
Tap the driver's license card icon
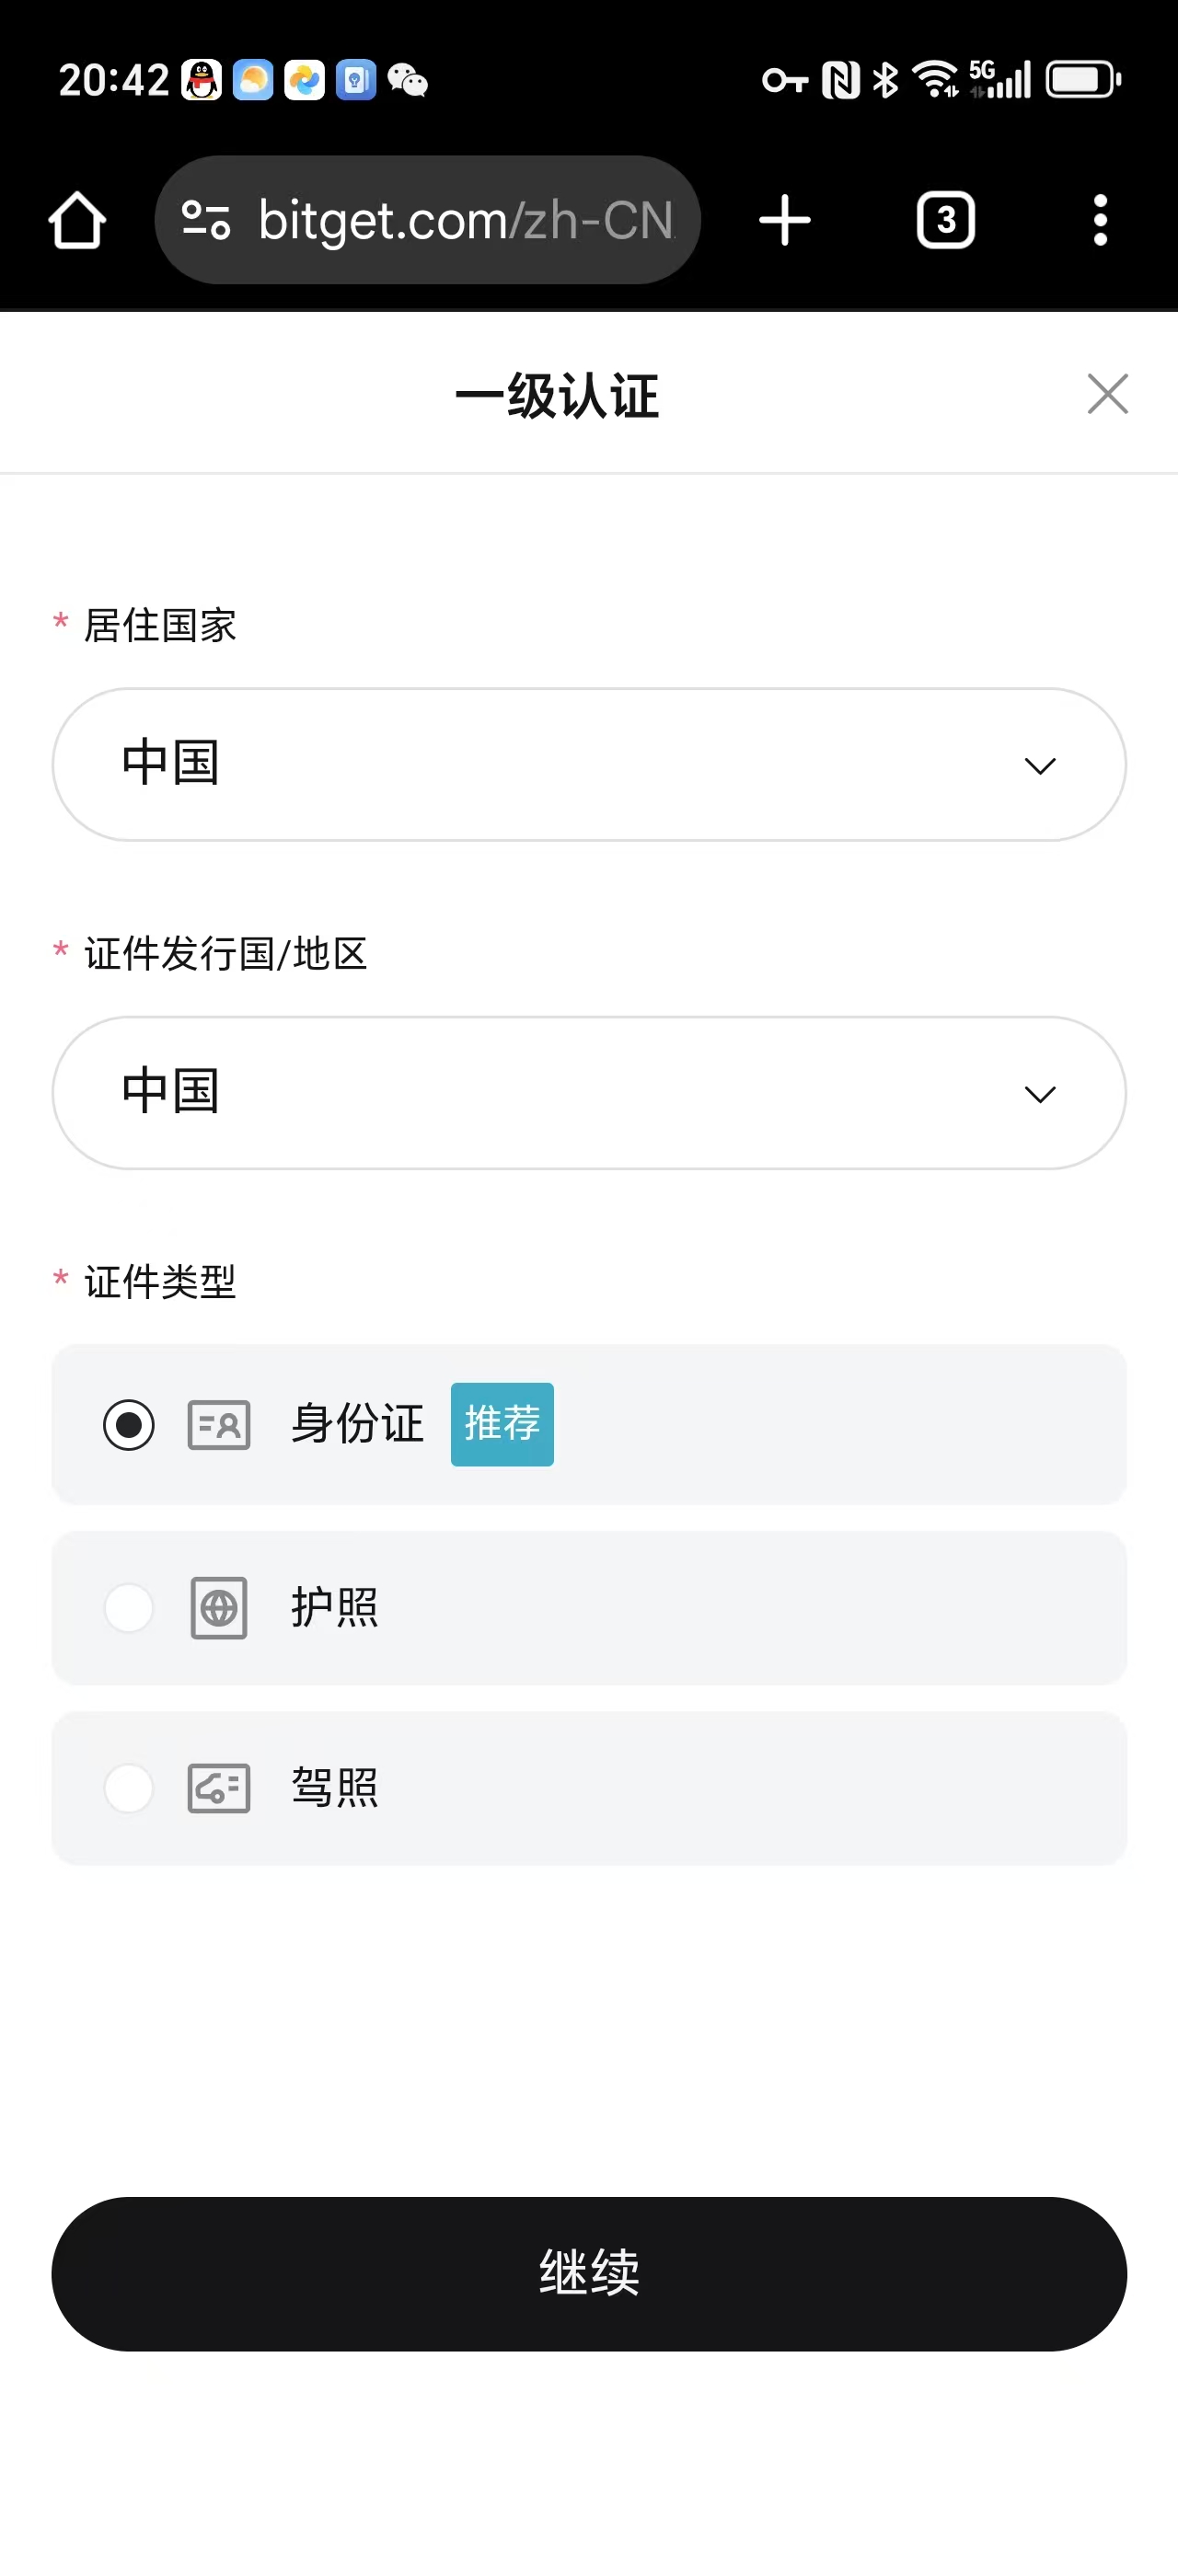[219, 1788]
